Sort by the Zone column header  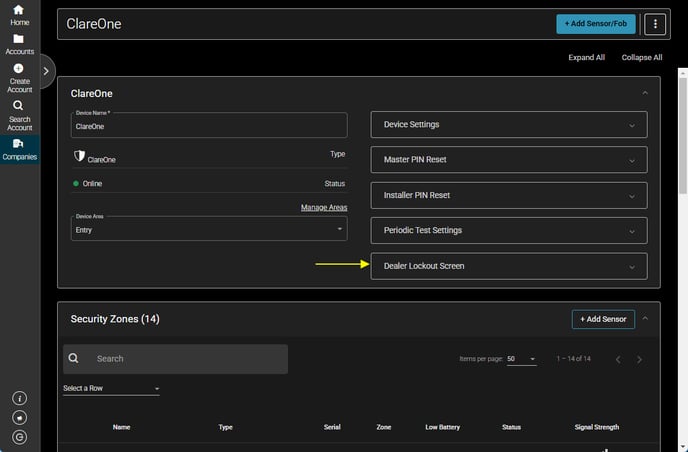[x=383, y=427]
